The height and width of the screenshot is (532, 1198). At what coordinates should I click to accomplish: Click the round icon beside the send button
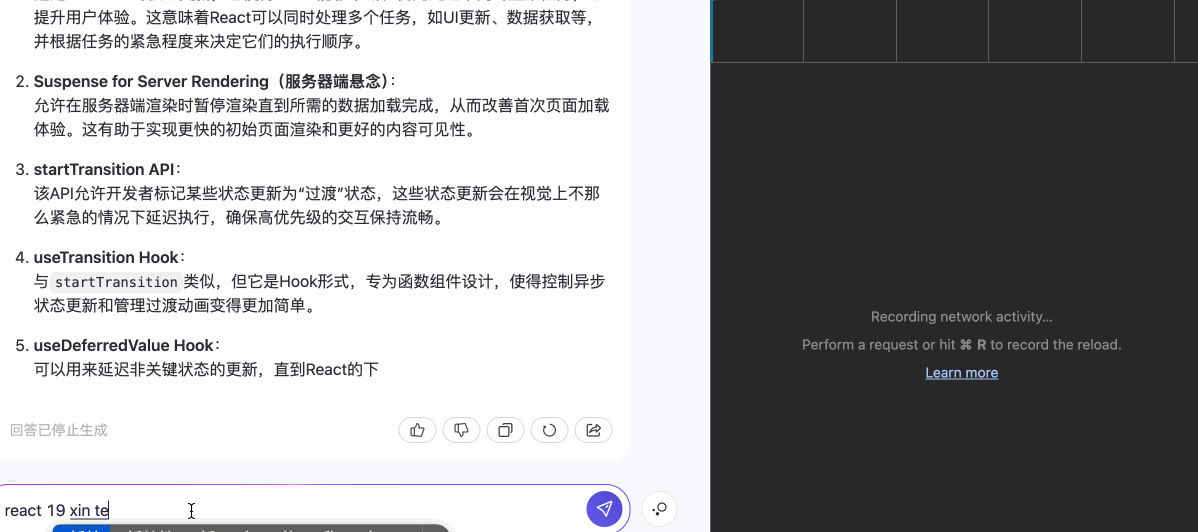tap(659, 509)
